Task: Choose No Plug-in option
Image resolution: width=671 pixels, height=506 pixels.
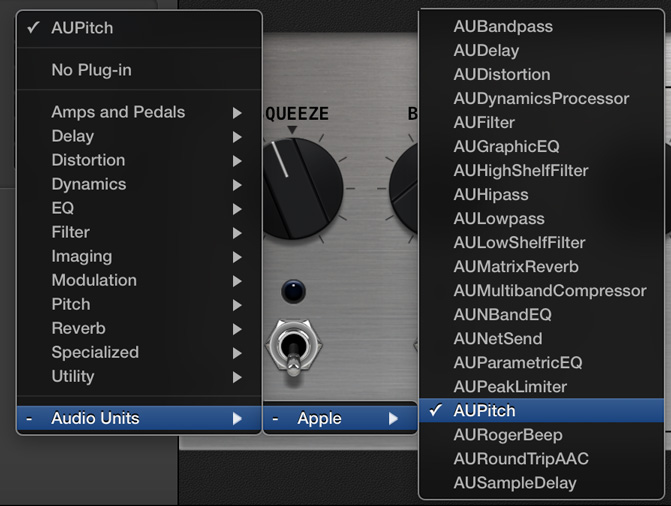Action: 139,70
